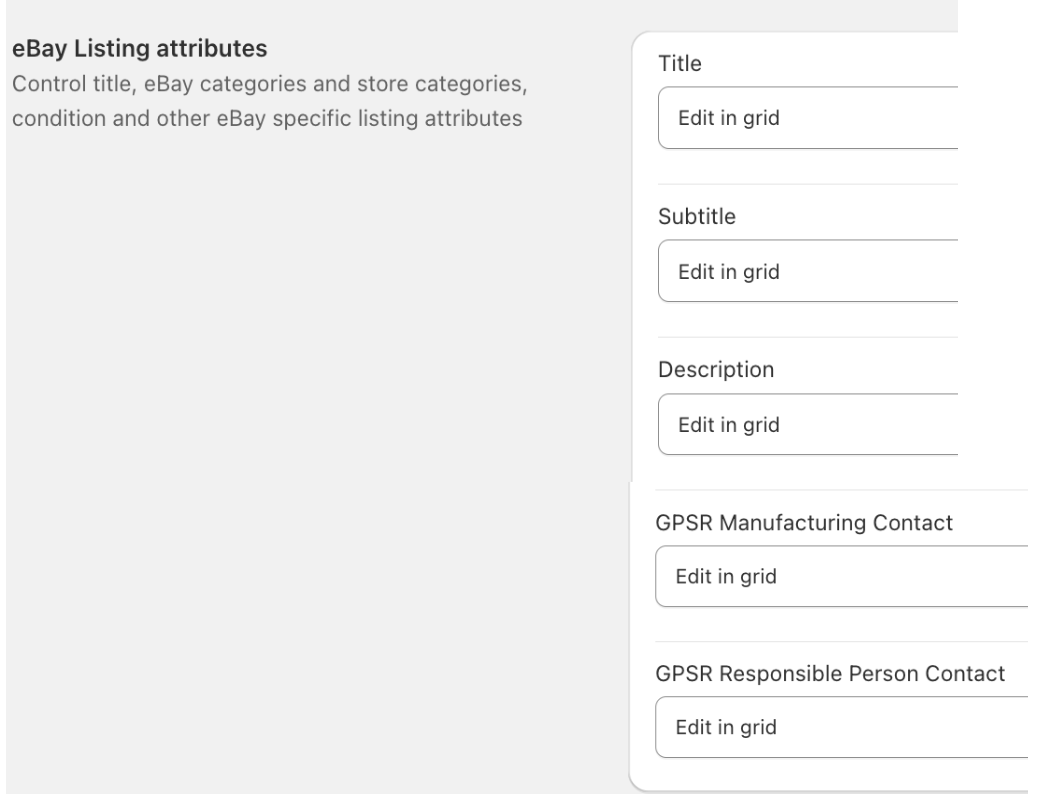Click the GPSR Manufacturing Contact label
Screen dimensions: 1056x794
803,523
